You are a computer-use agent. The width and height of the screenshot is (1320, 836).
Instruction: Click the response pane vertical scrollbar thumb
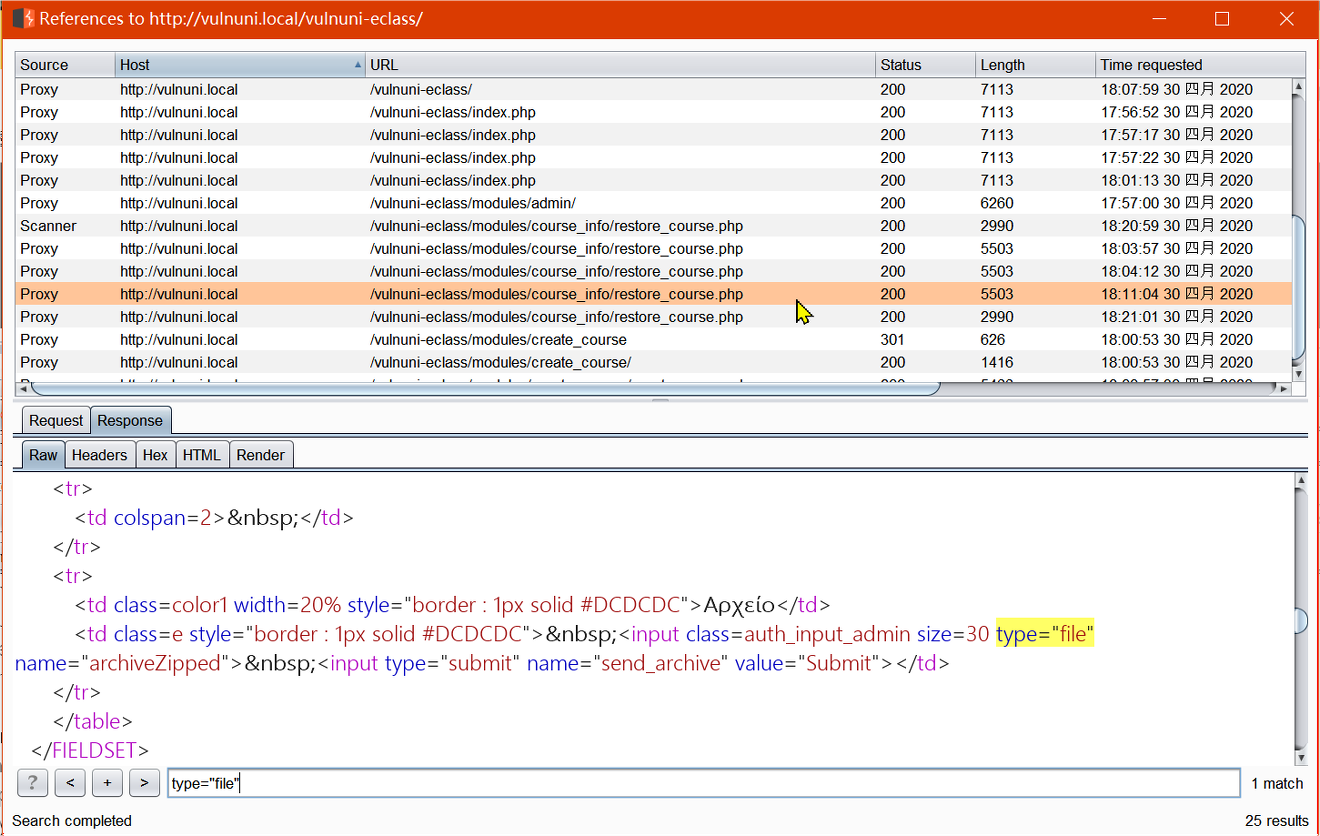pos(1300,621)
